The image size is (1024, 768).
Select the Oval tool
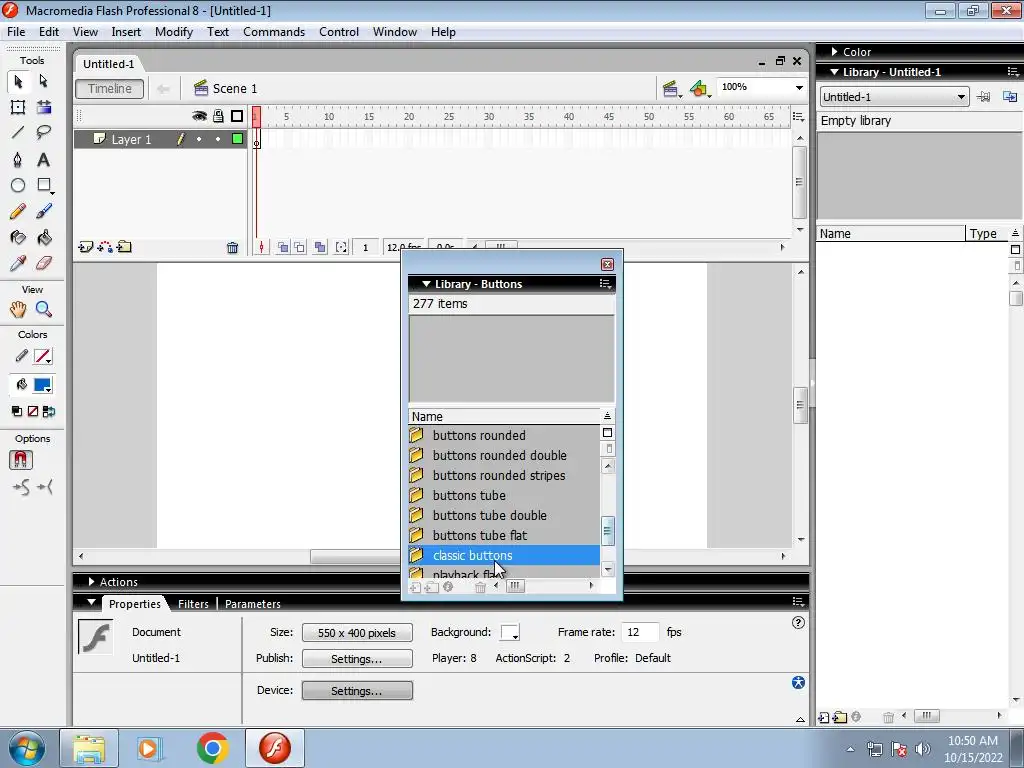coord(18,185)
